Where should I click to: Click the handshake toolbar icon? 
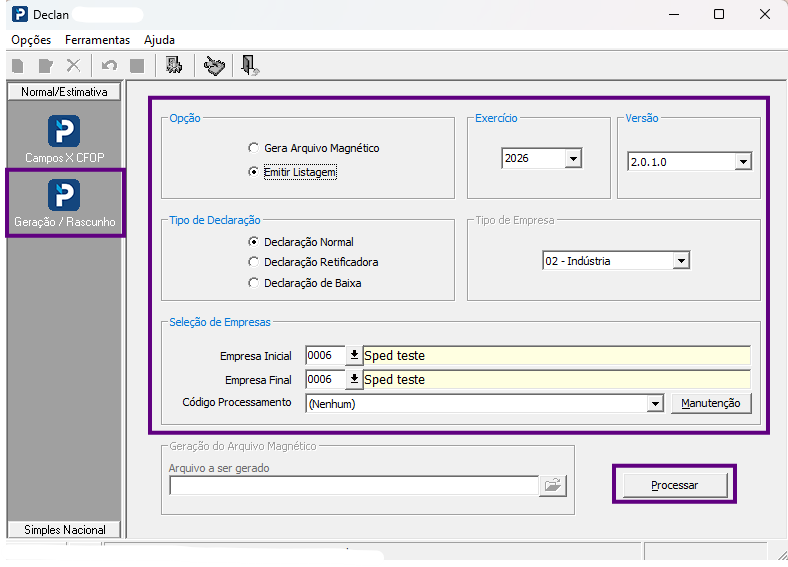click(214, 65)
